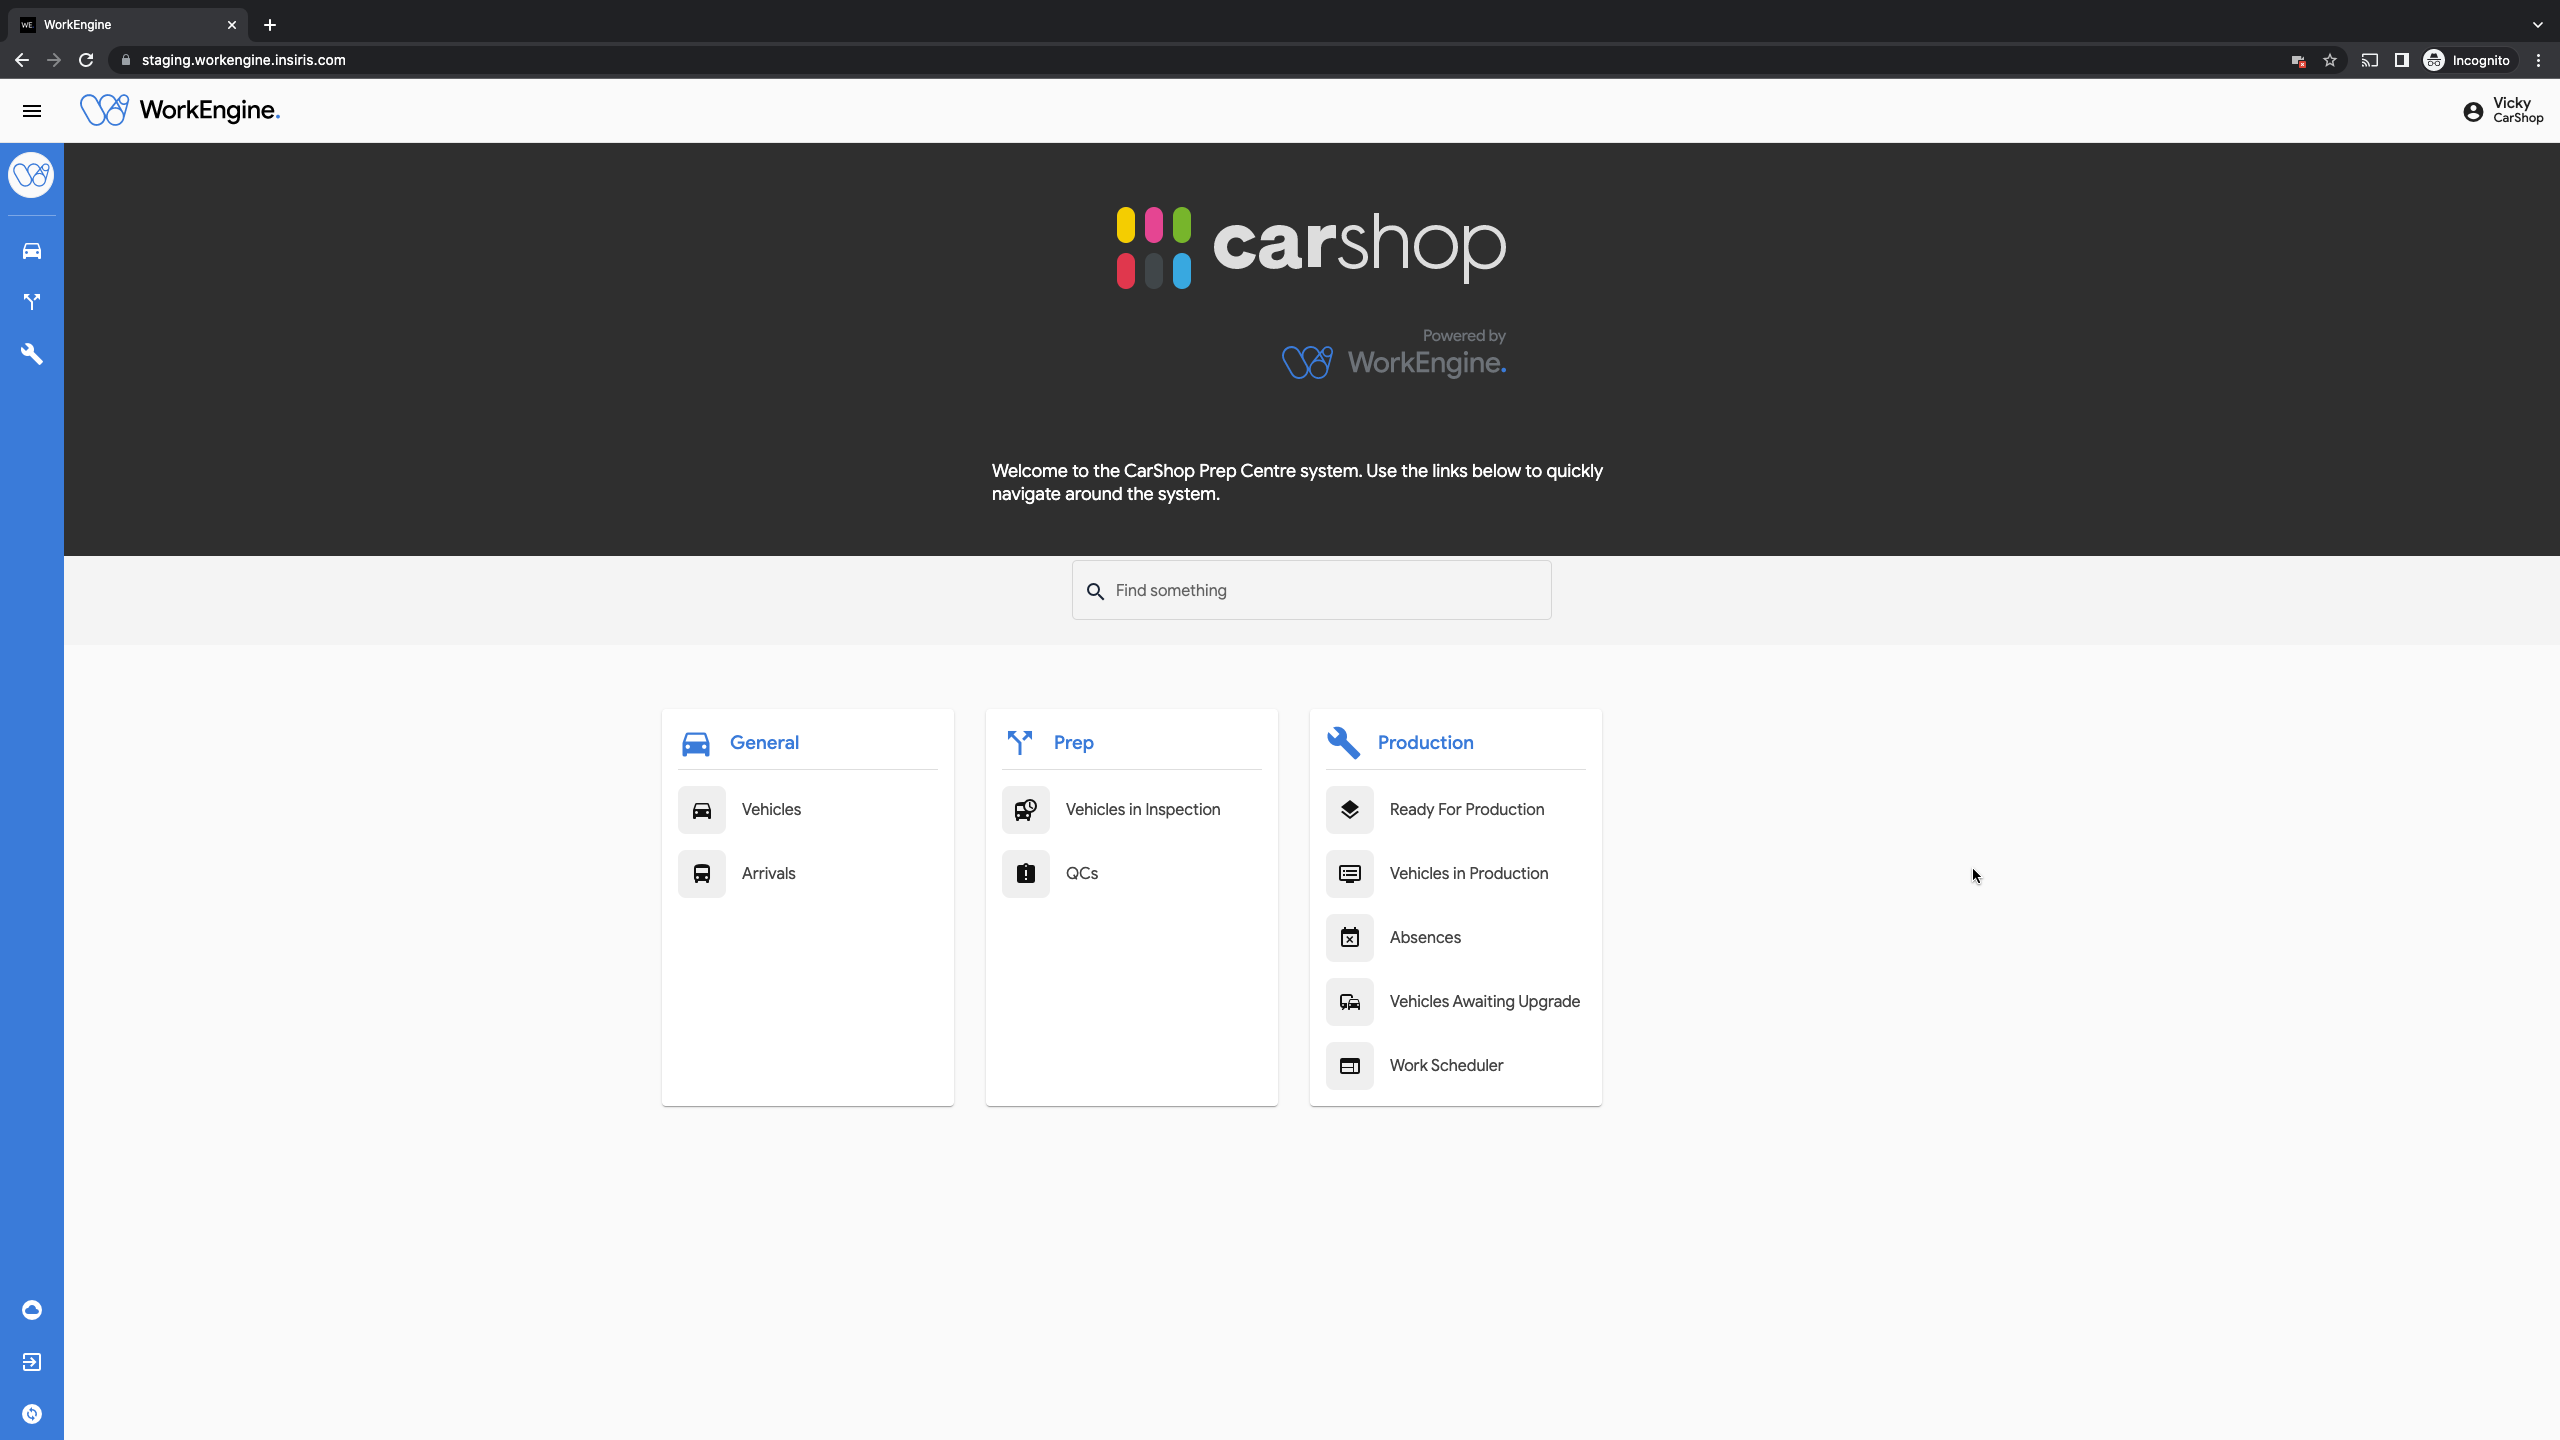Click the WorkEngine round logo in sidebar
Screen dimensions: 2560x1440
[x=31, y=176]
